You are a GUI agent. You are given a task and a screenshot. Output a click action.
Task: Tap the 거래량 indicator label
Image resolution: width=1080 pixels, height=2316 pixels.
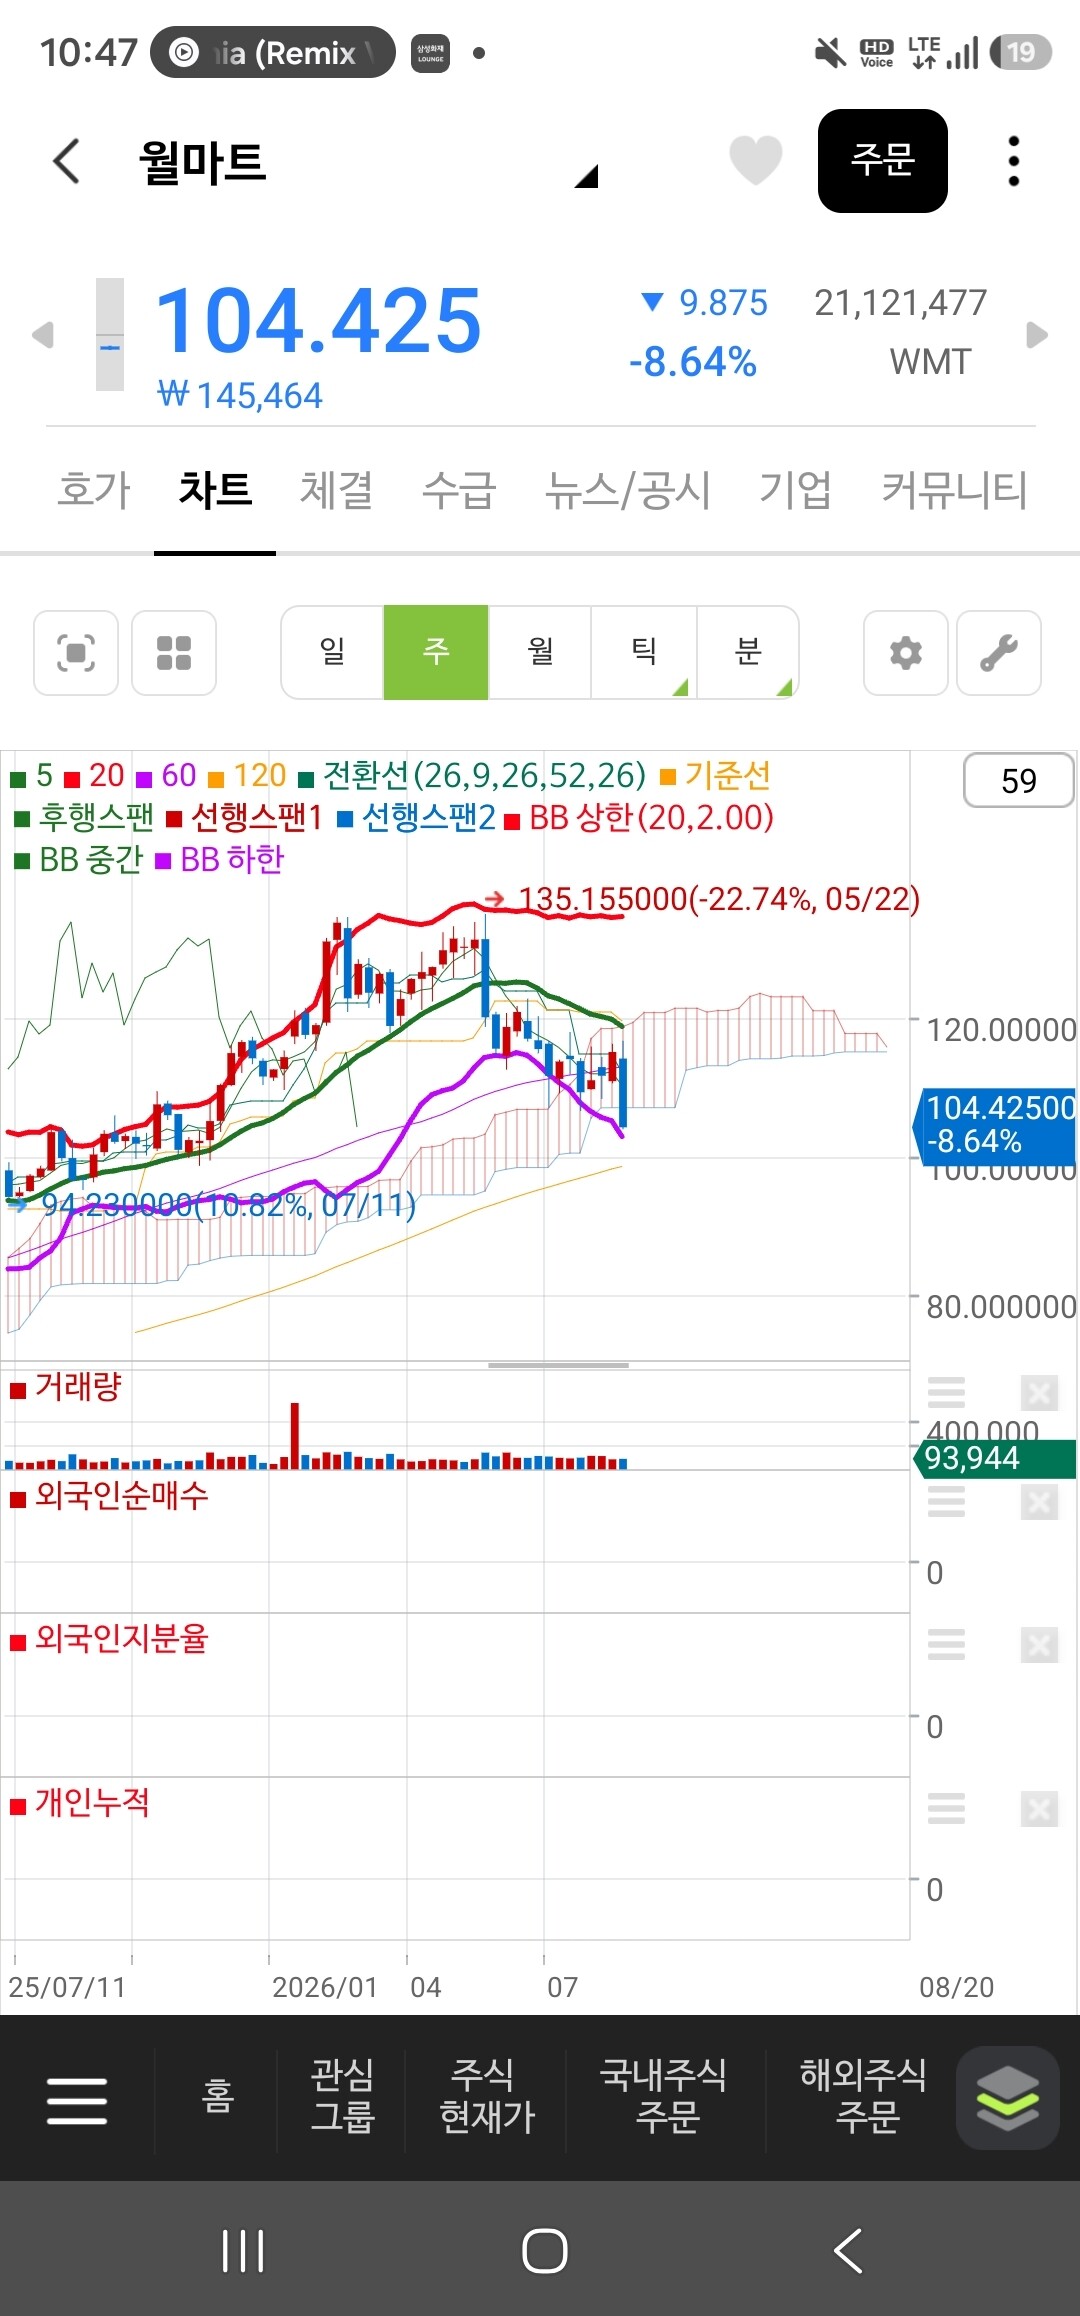66,1387
